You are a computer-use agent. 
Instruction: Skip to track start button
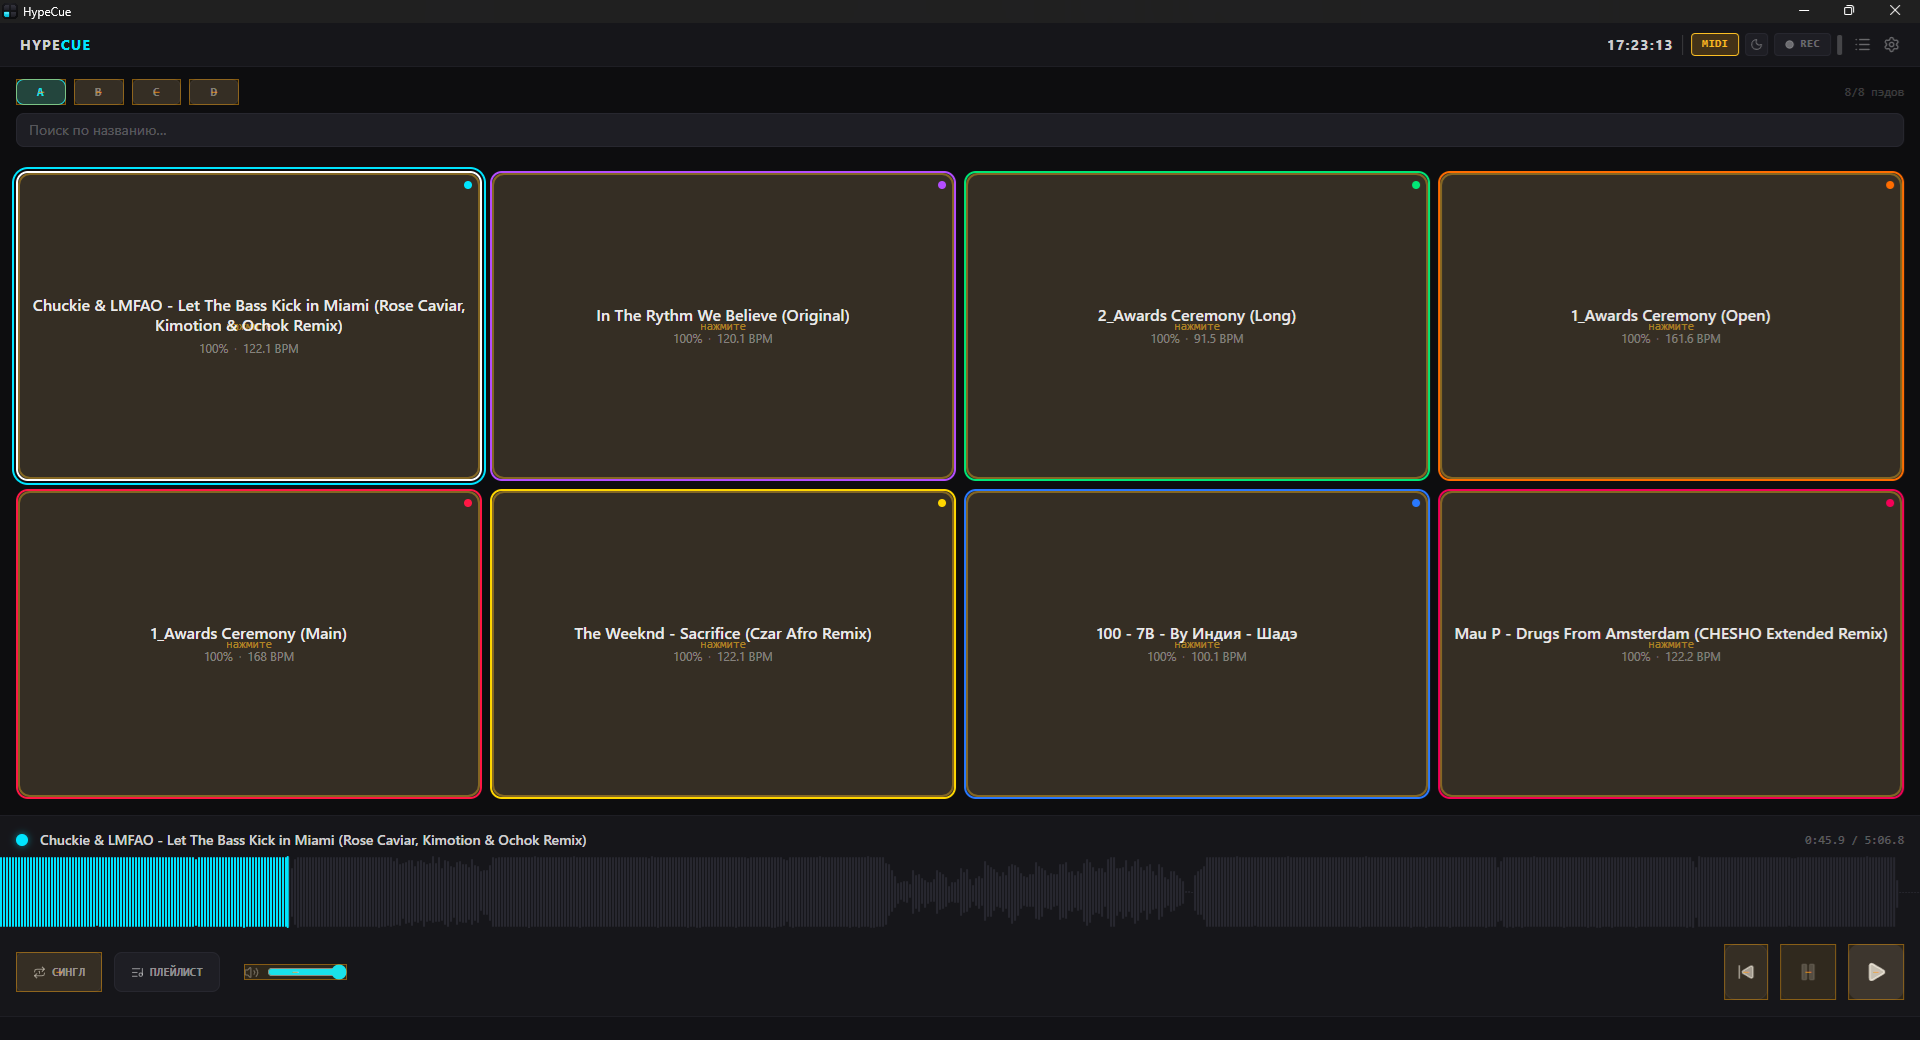pyautogui.click(x=1746, y=972)
